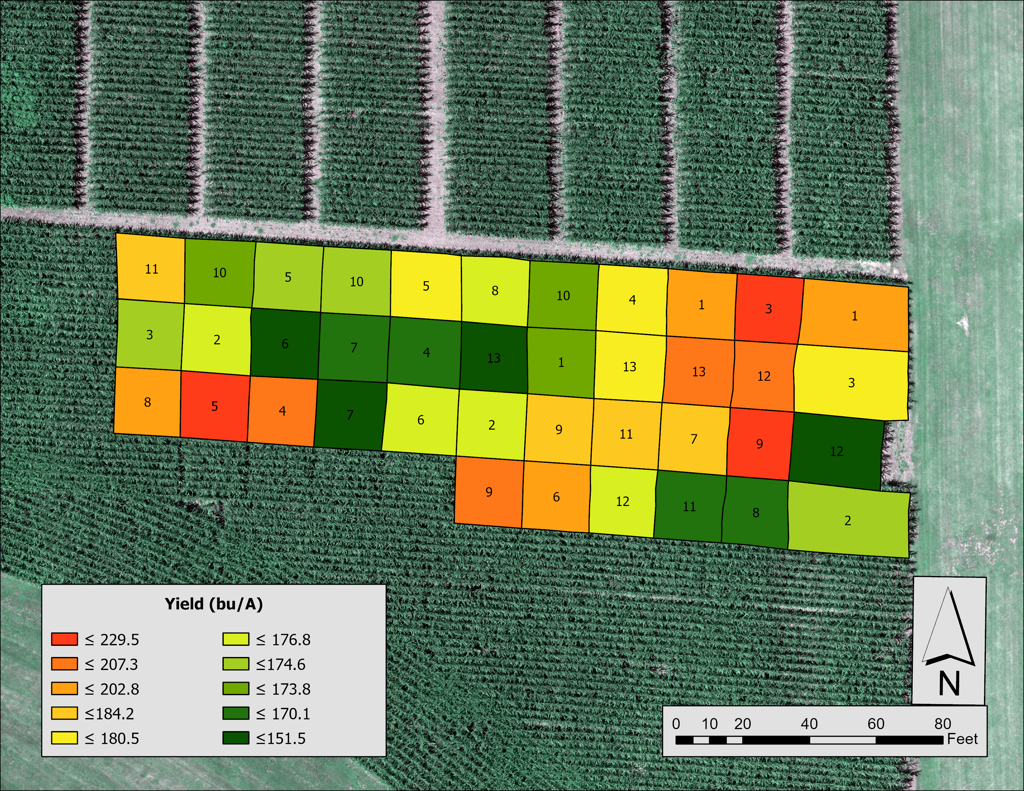
Task: Click the legend value ≤ 229.5
Action: click(x=112, y=639)
